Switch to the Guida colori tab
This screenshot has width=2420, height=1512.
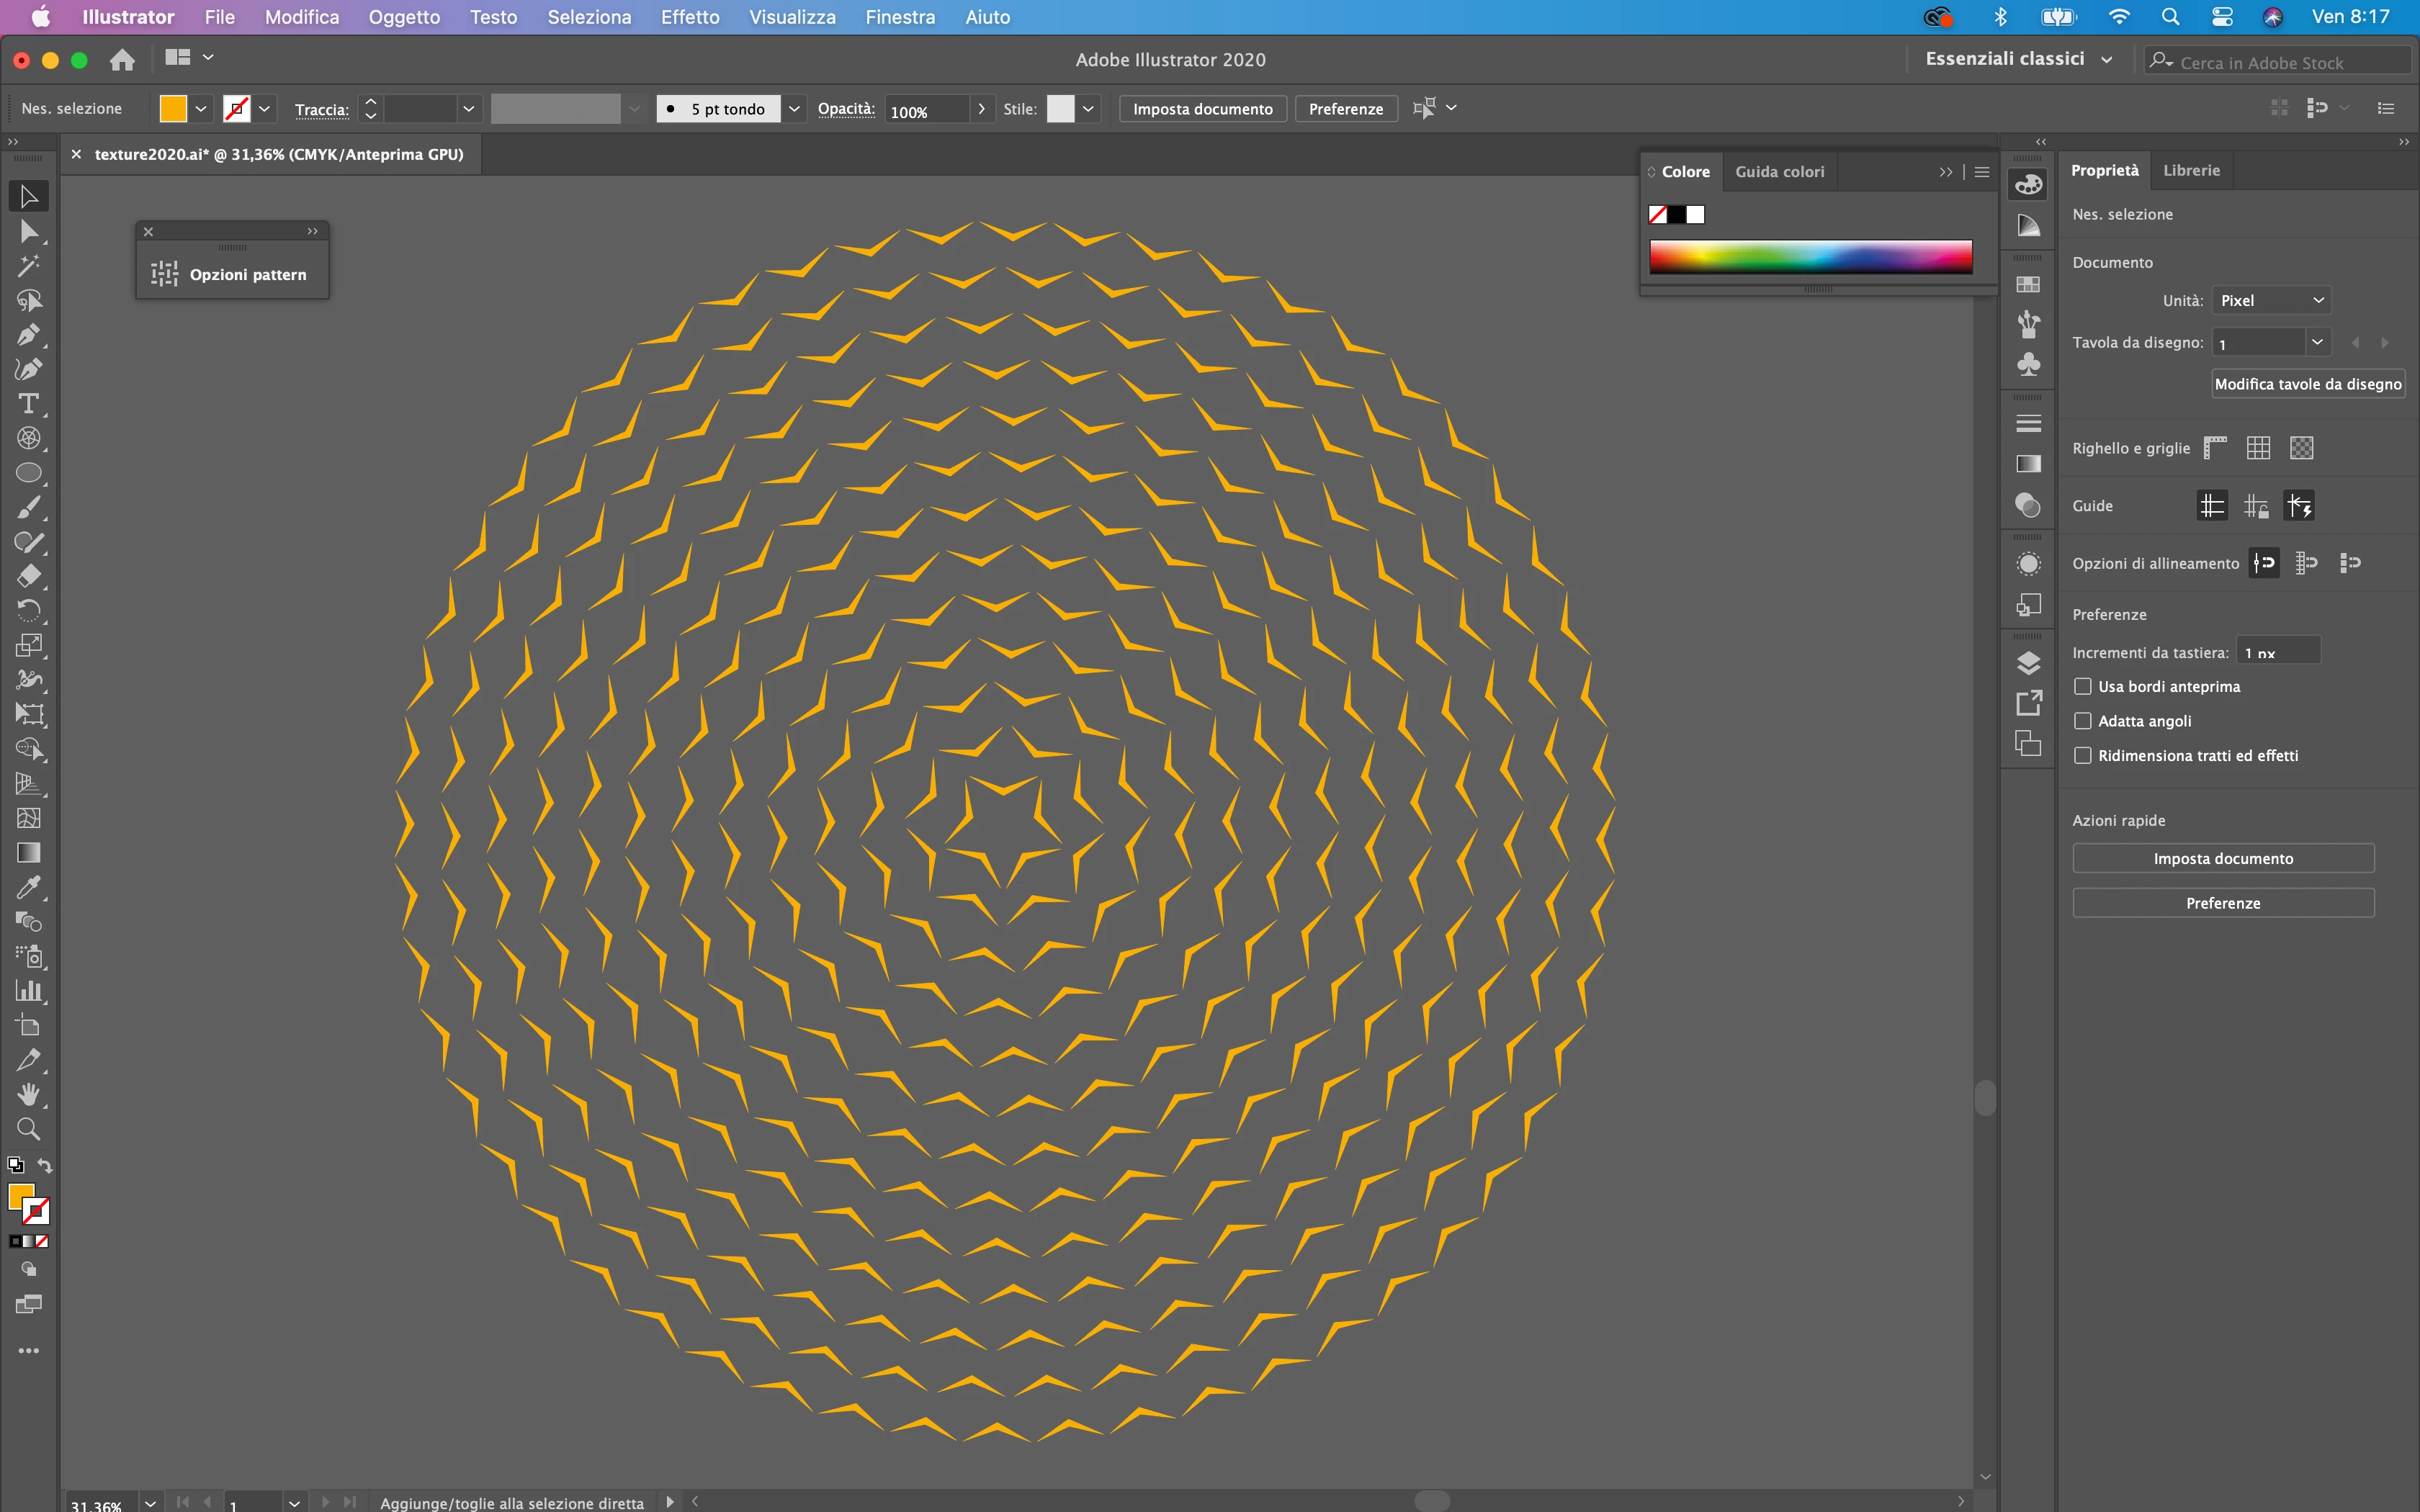pos(1779,171)
